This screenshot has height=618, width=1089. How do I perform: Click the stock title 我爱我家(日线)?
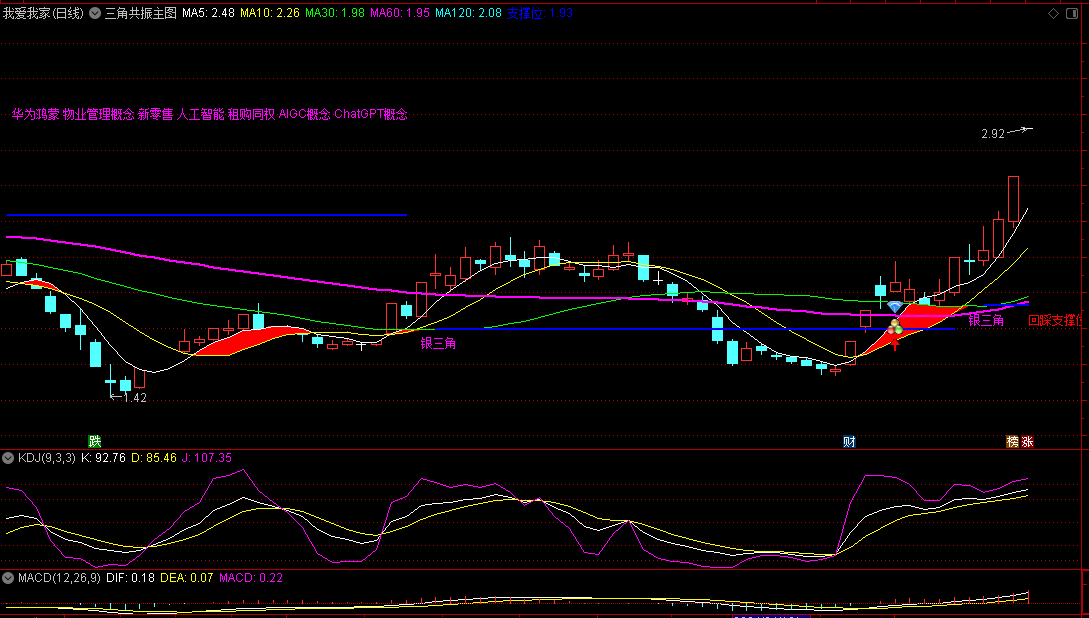43,13
